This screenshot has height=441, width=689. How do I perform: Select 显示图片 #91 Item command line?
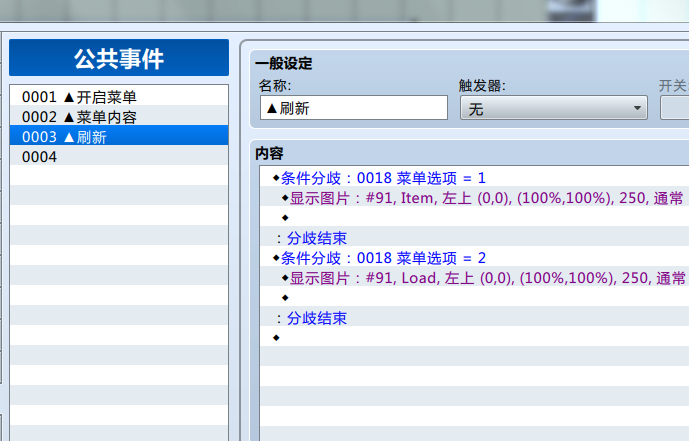tap(475, 198)
